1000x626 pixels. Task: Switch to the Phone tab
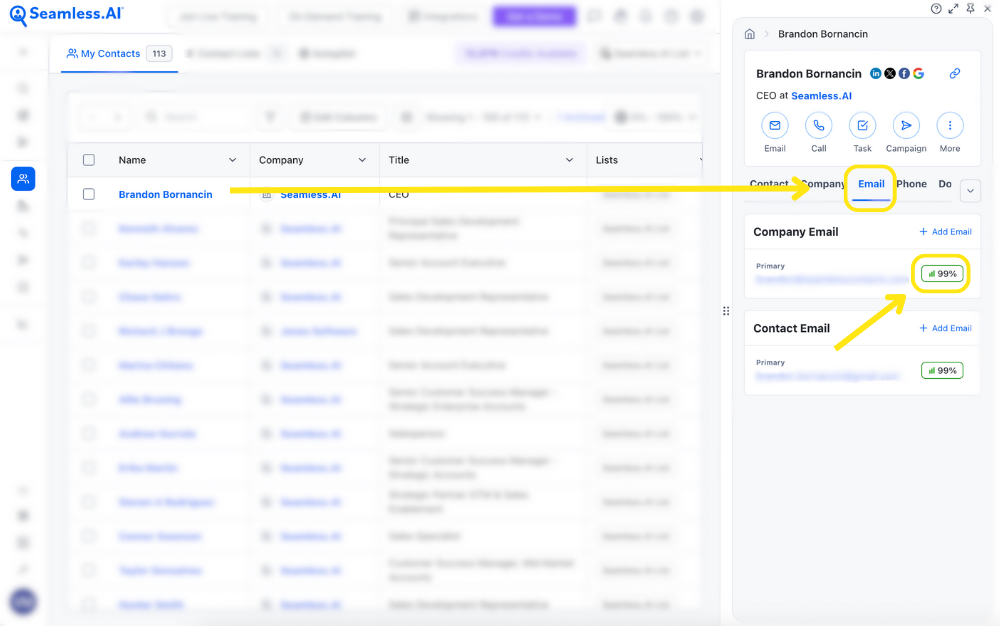click(x=911, y=184)
